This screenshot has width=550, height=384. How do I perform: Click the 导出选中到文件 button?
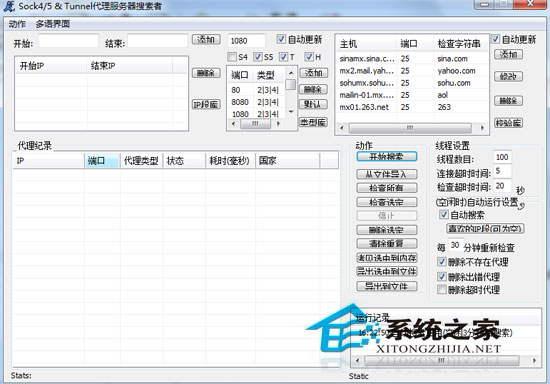387,271
